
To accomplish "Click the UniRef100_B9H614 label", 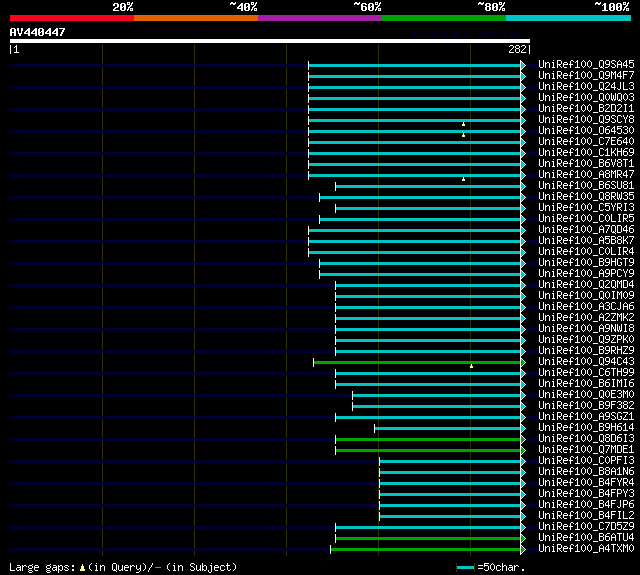I will (x=586, y=428).
